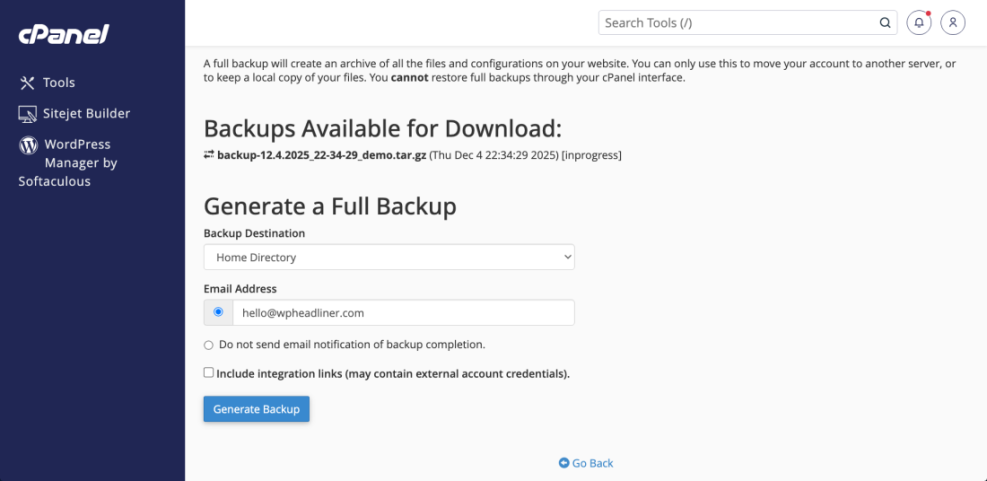Click the Go Back arrow icon
The height and width of the screenshot is (481, 987).
(564, 463)
